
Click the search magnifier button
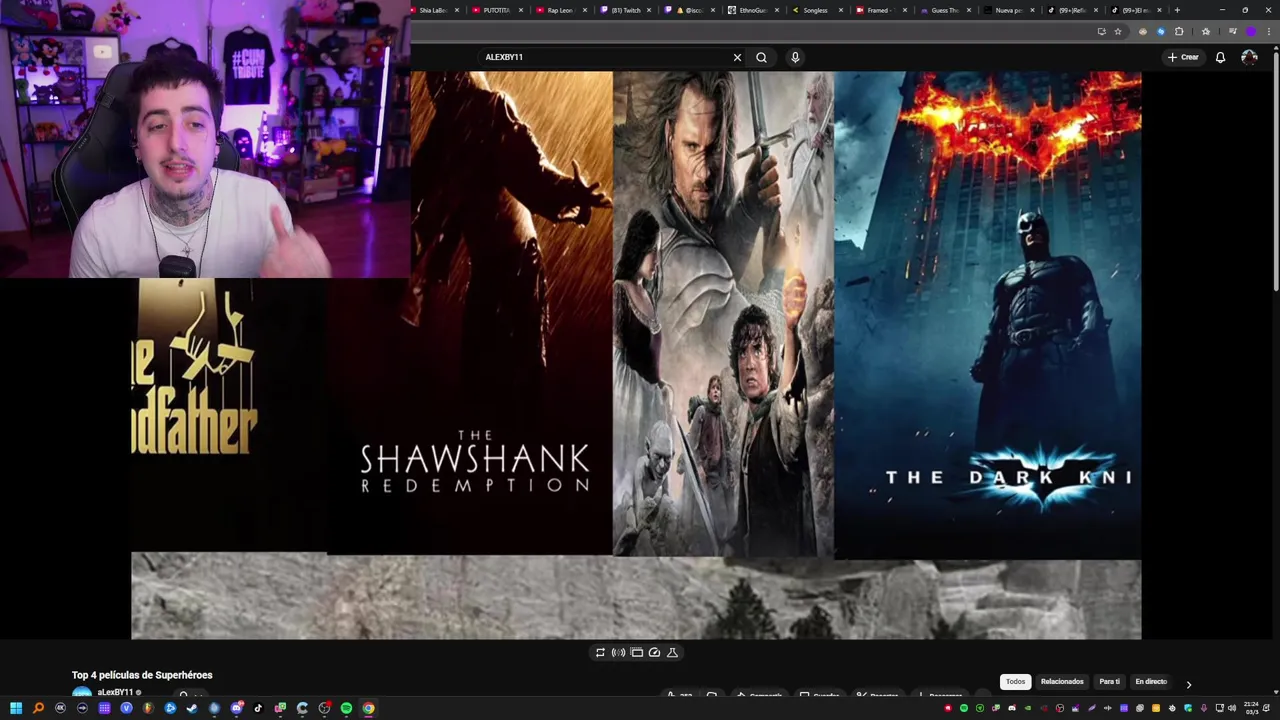tap(761, 57)
